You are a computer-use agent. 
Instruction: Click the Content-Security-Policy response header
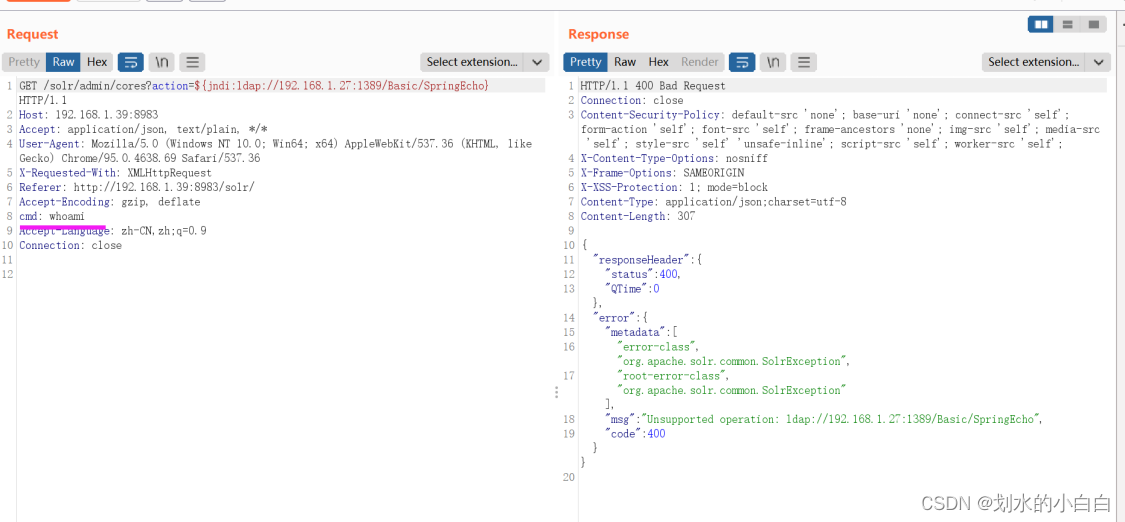pos(840,129)
